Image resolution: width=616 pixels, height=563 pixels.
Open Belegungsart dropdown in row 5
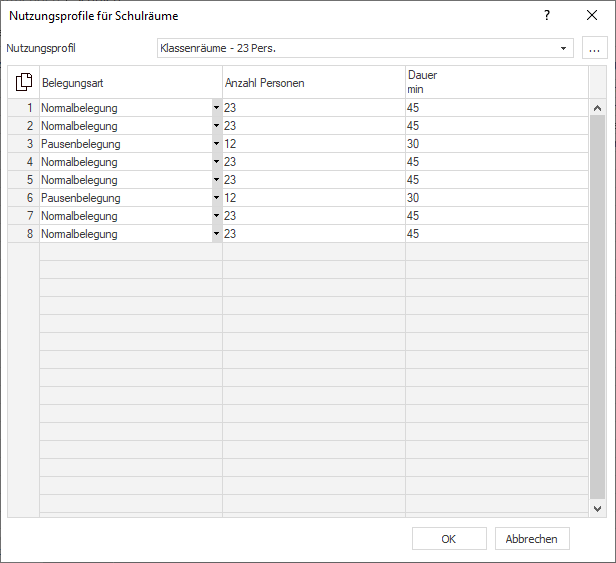(x=216, y=180)
